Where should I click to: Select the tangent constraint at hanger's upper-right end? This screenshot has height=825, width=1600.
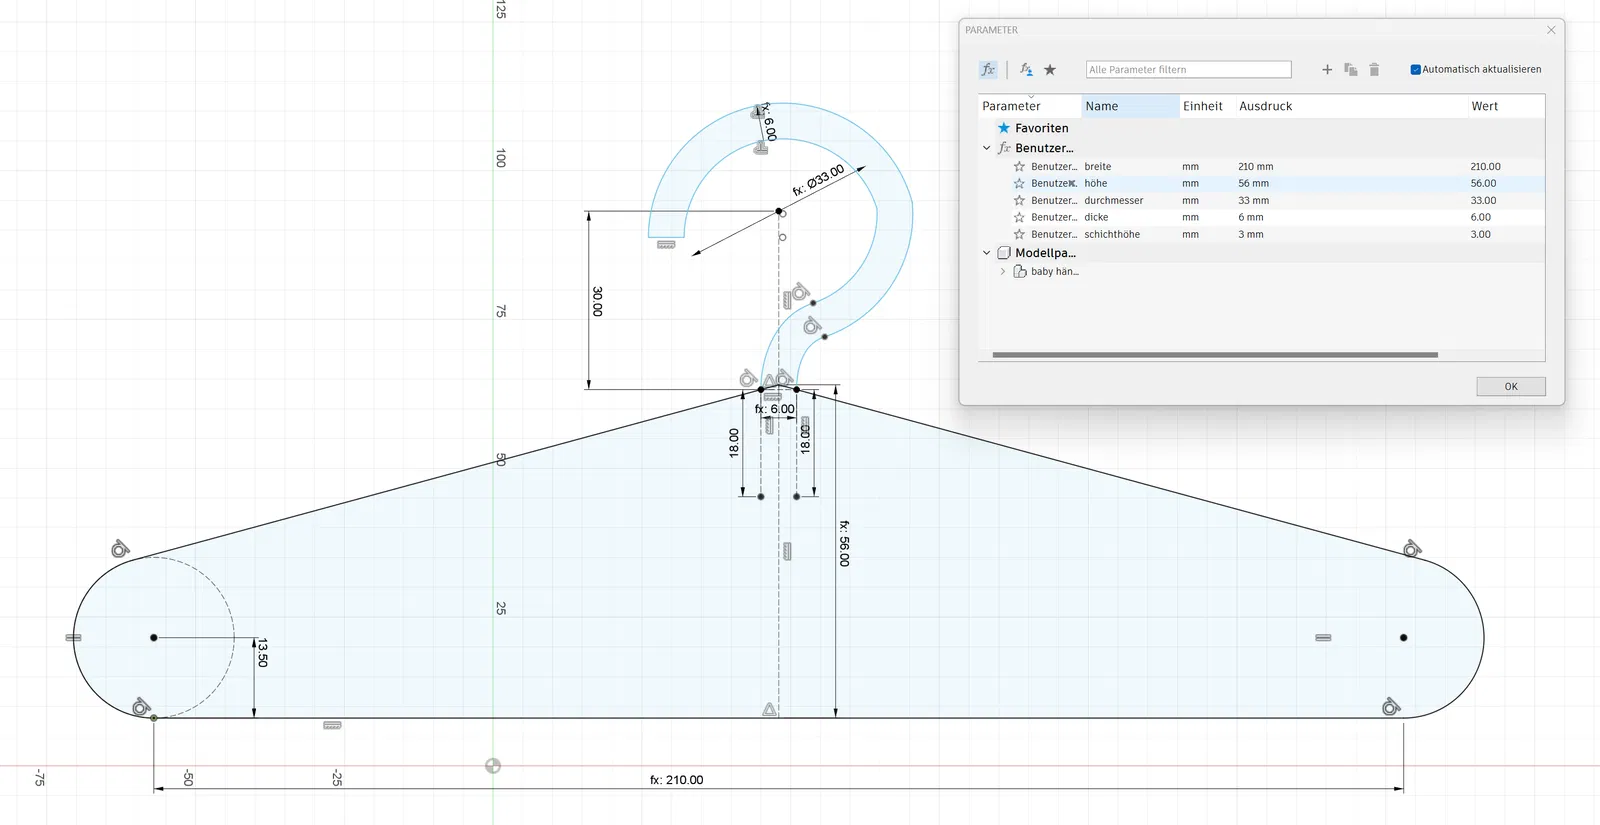[1412, 548]
